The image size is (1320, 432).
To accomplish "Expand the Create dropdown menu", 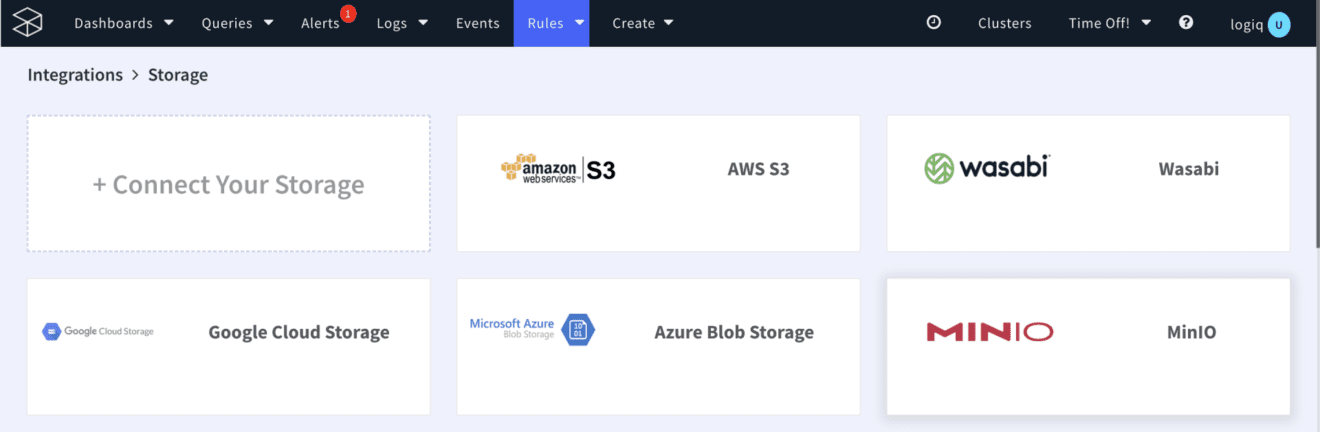I will point(643,23).
